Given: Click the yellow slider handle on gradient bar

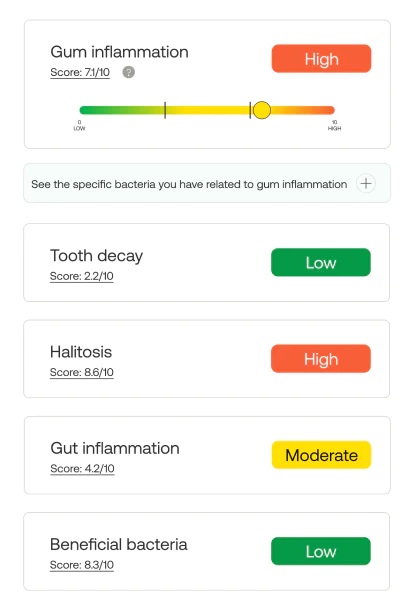Looking at the screenshot, I should (262, 110).
